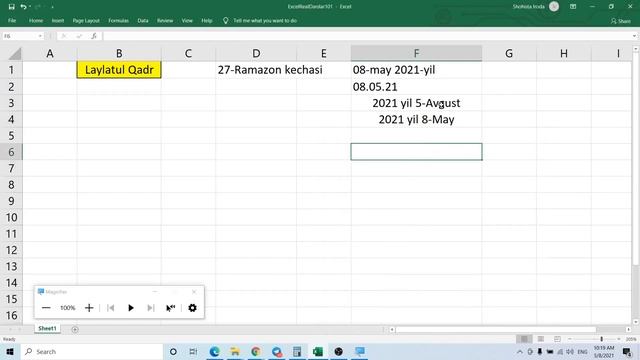The height and width of the screenshot is (360, 640).
Task: Click the zoom in plus in status bar
Action: [619, 339]
